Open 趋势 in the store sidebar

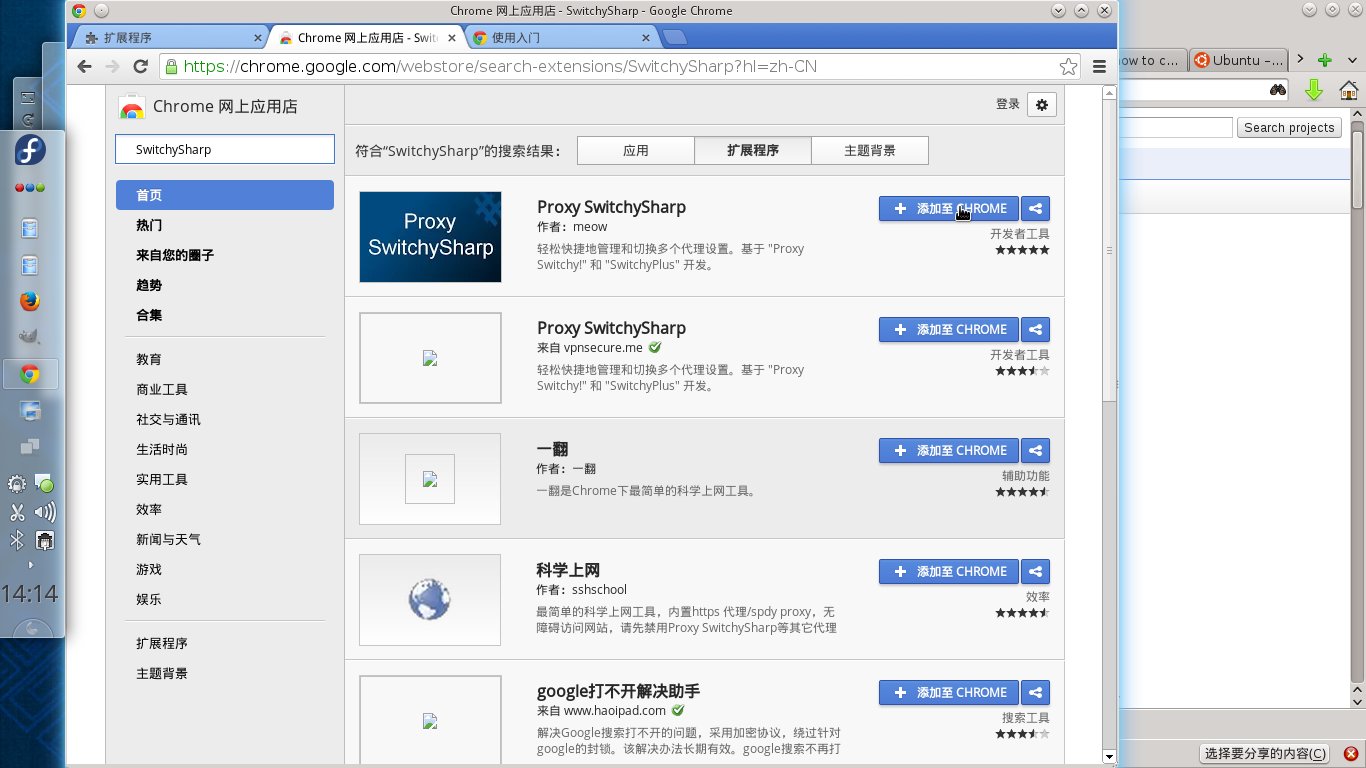pos(149,285)
